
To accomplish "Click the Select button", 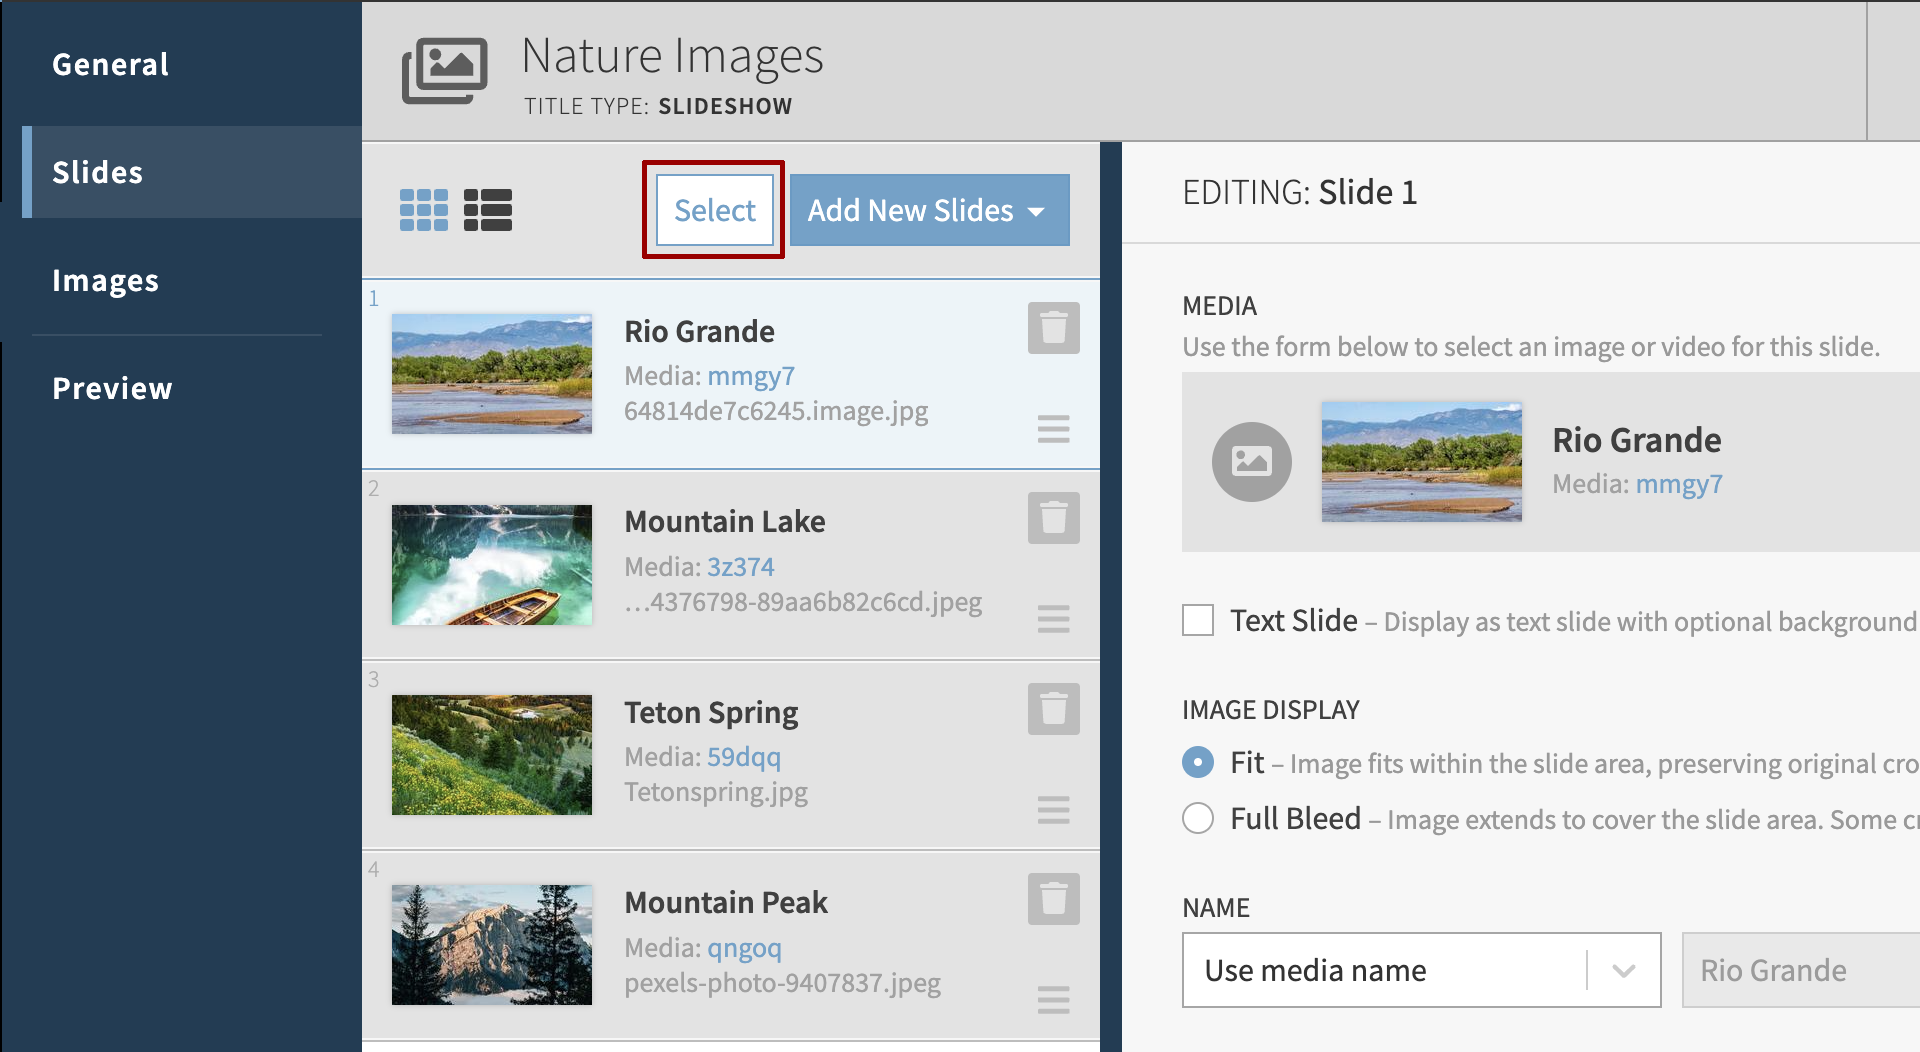I will (x=713, y=210).
